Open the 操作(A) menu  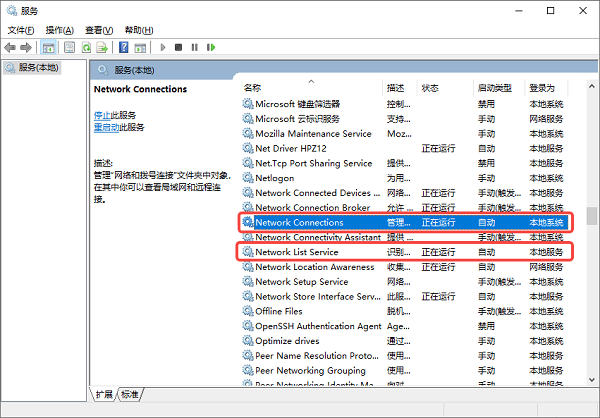[x=60, y=30]
